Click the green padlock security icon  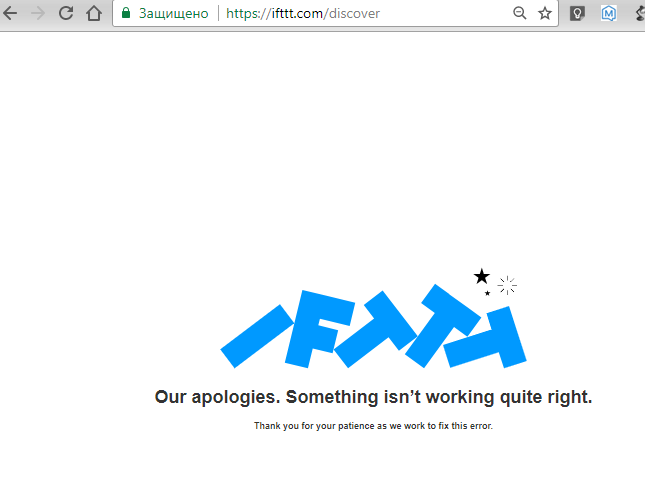[x=126, y=13]
